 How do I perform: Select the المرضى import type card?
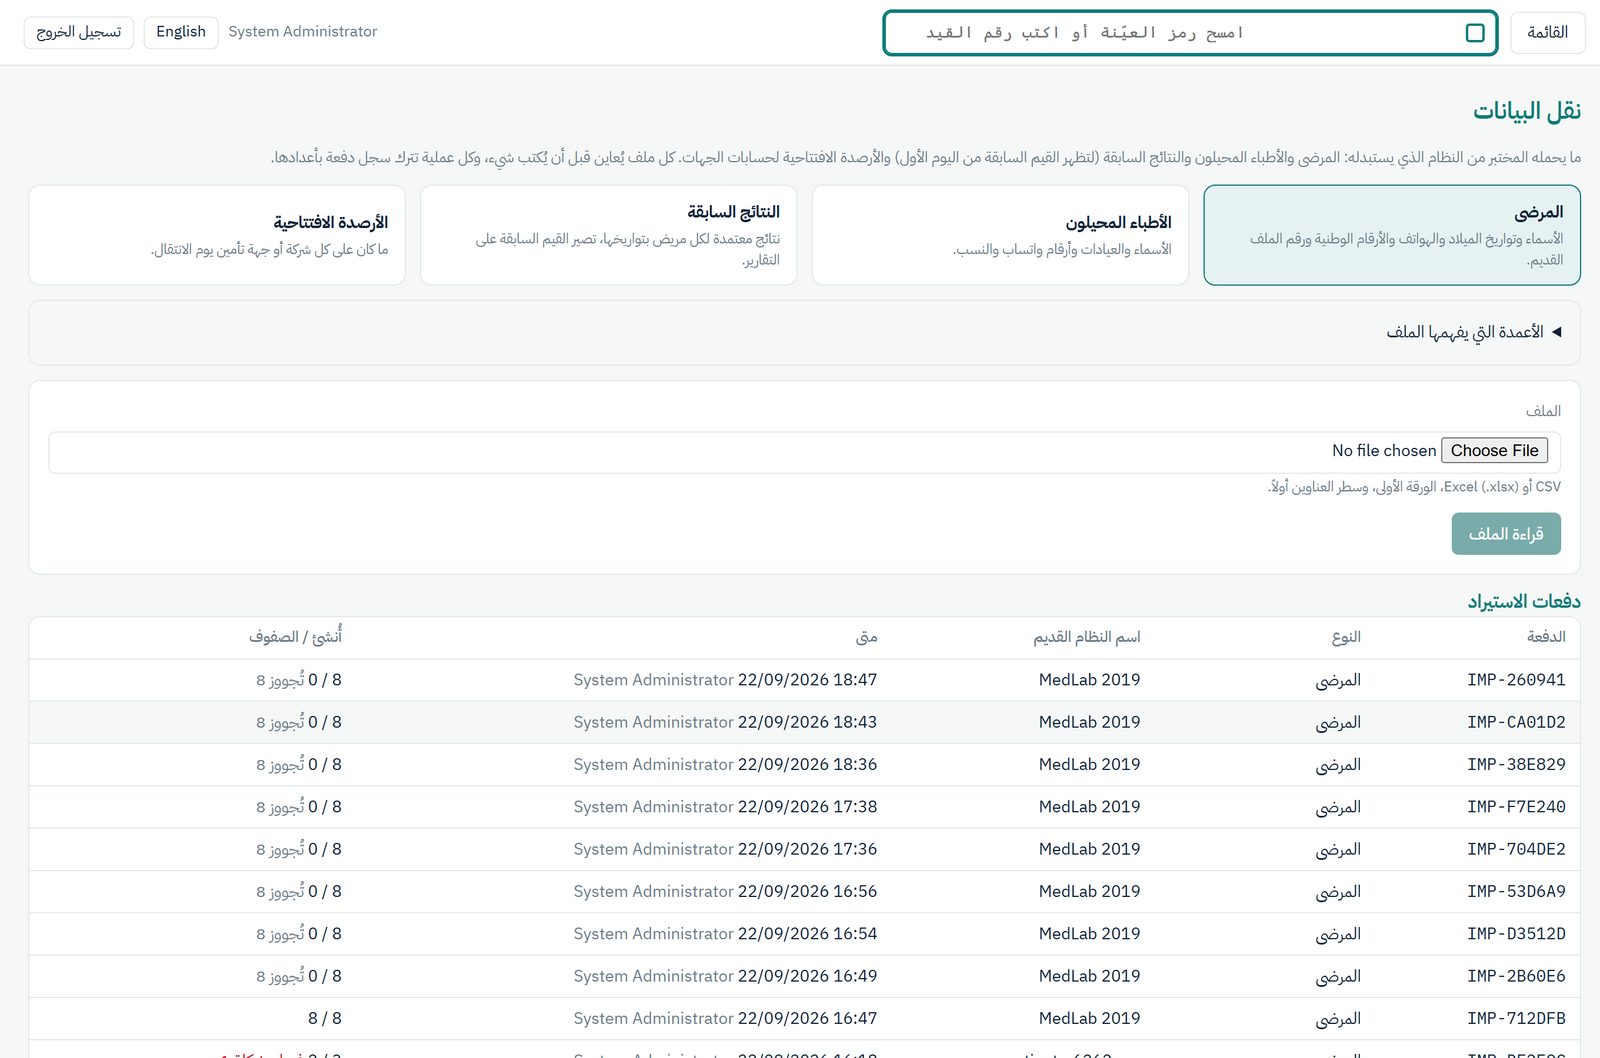coord(1392,235)
